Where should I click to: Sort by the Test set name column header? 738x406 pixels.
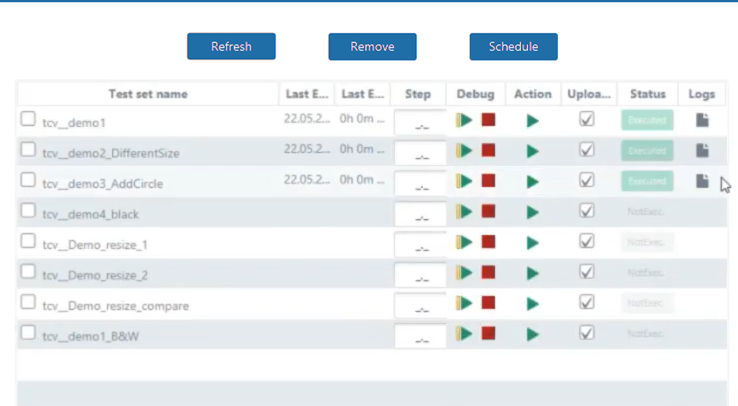[x=148, y=94]
